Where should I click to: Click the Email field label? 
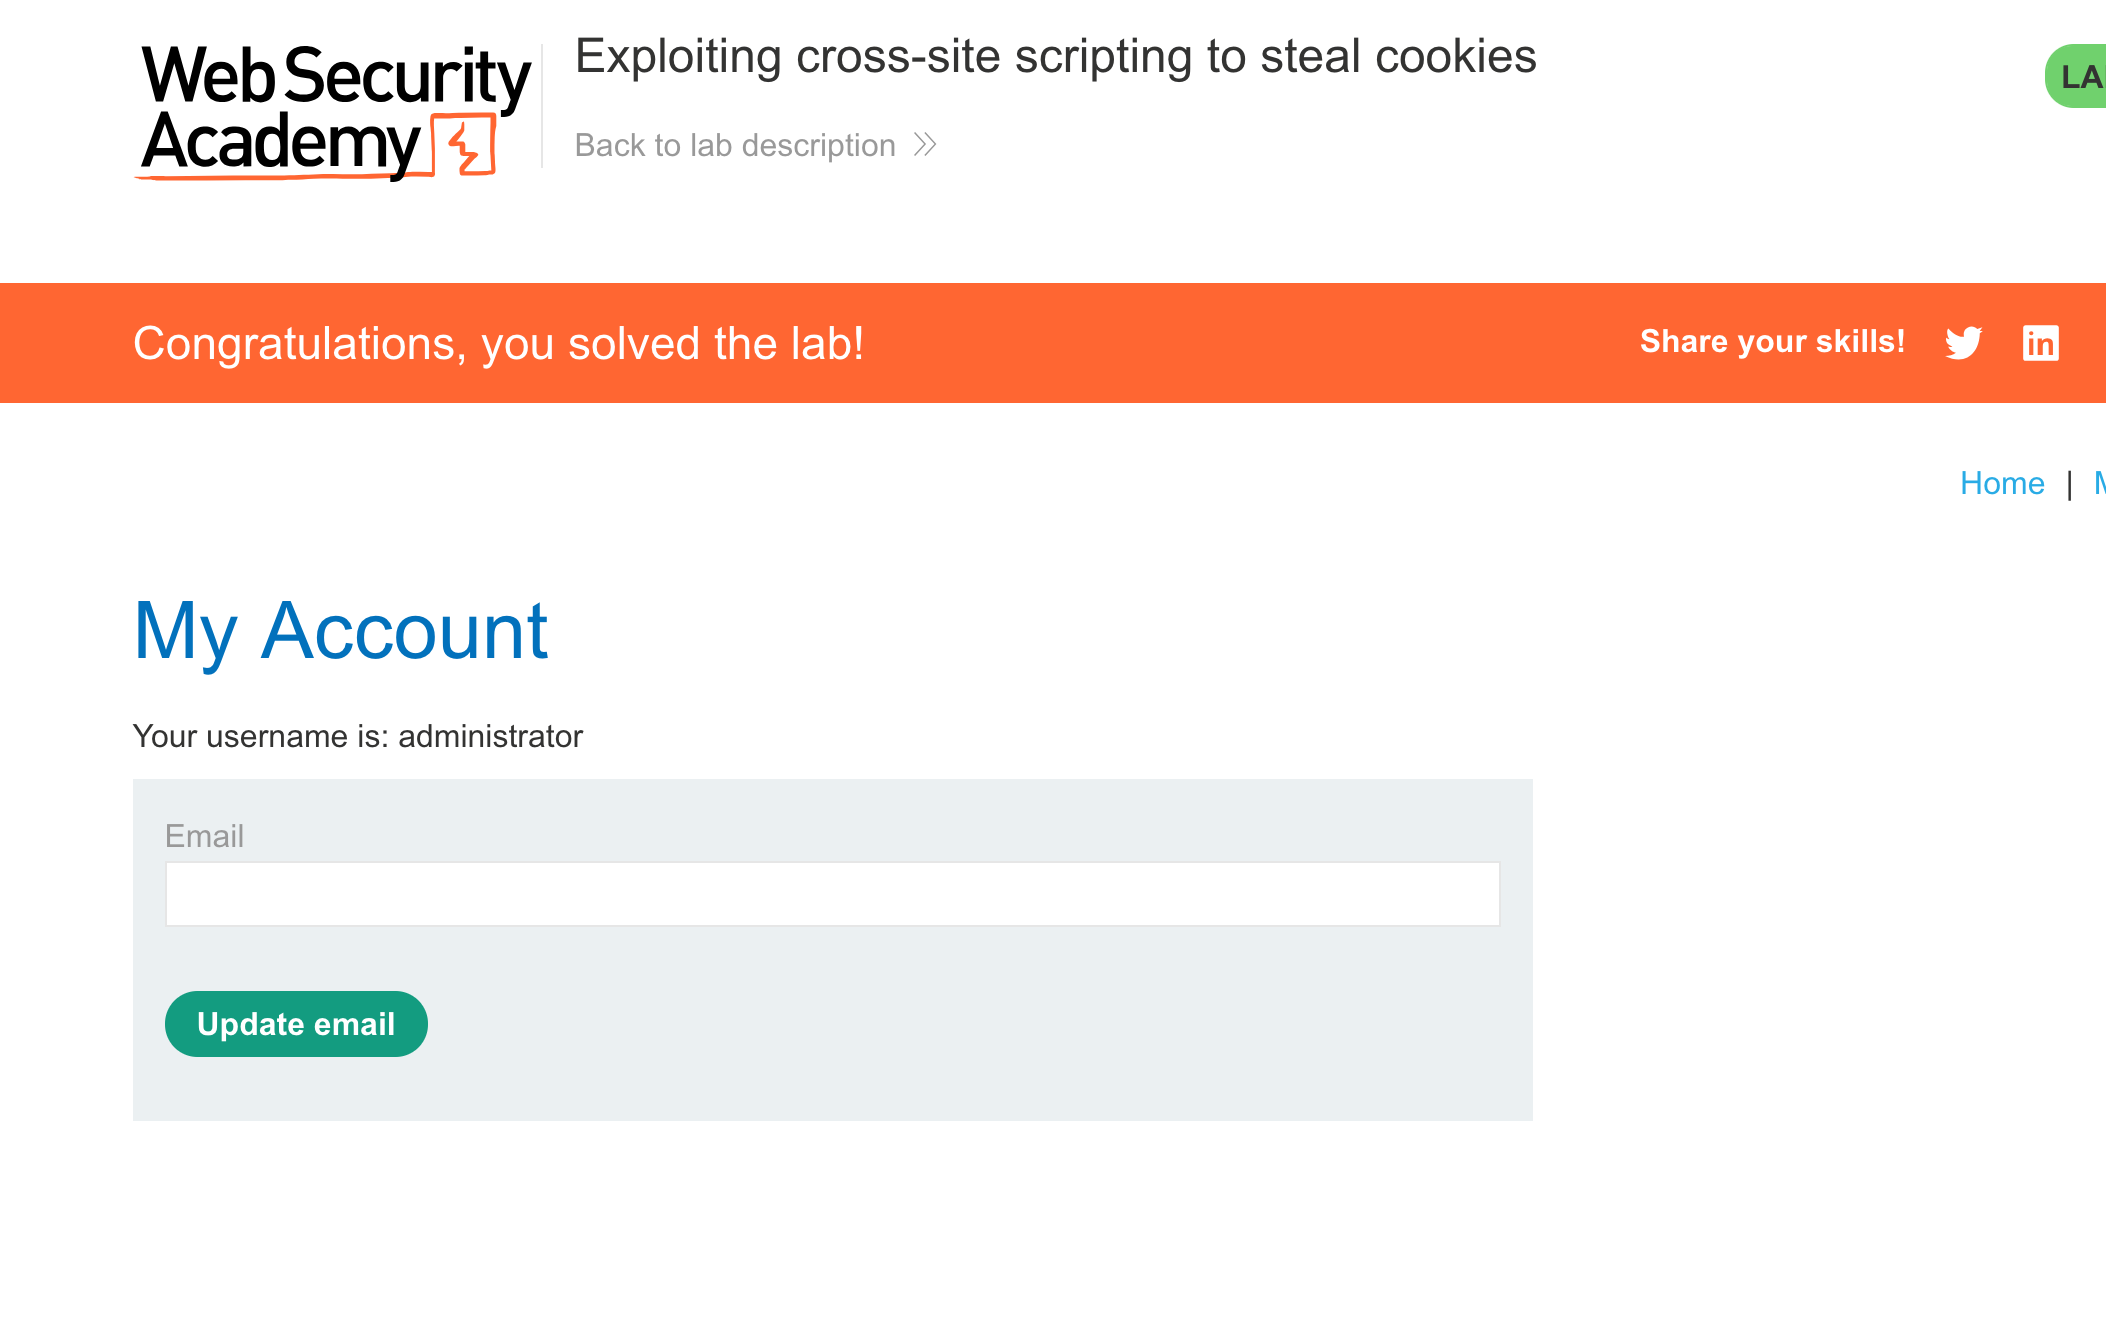(x=204, y=836)
